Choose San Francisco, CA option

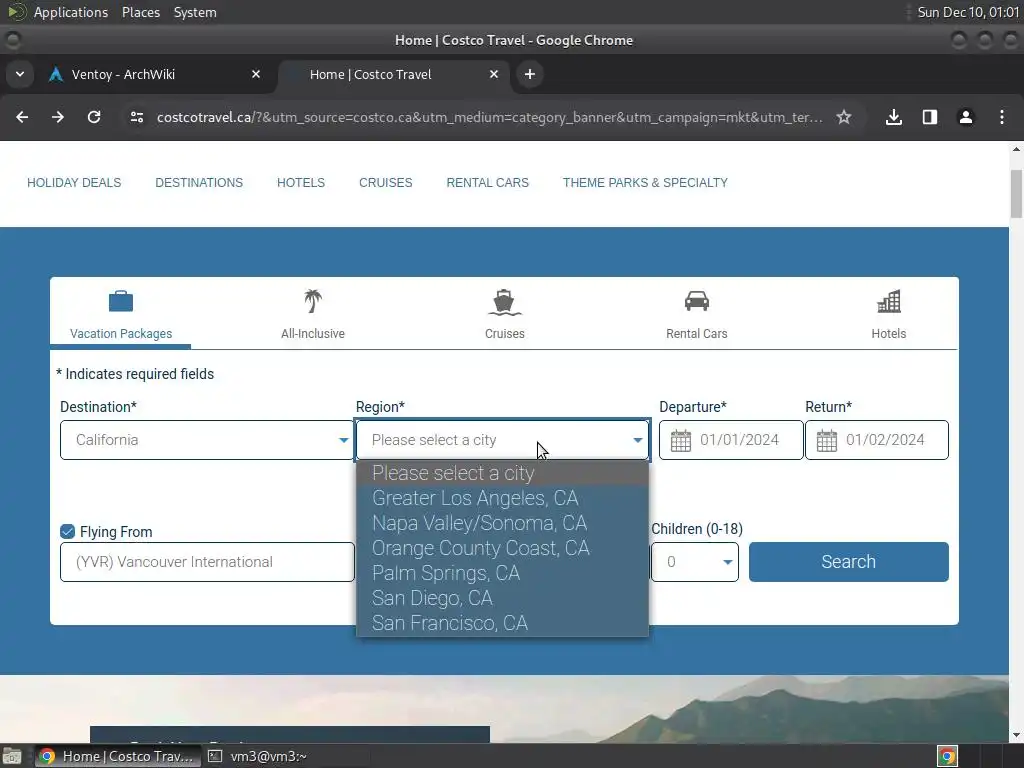pyautogui.click(x=502, y=623)
